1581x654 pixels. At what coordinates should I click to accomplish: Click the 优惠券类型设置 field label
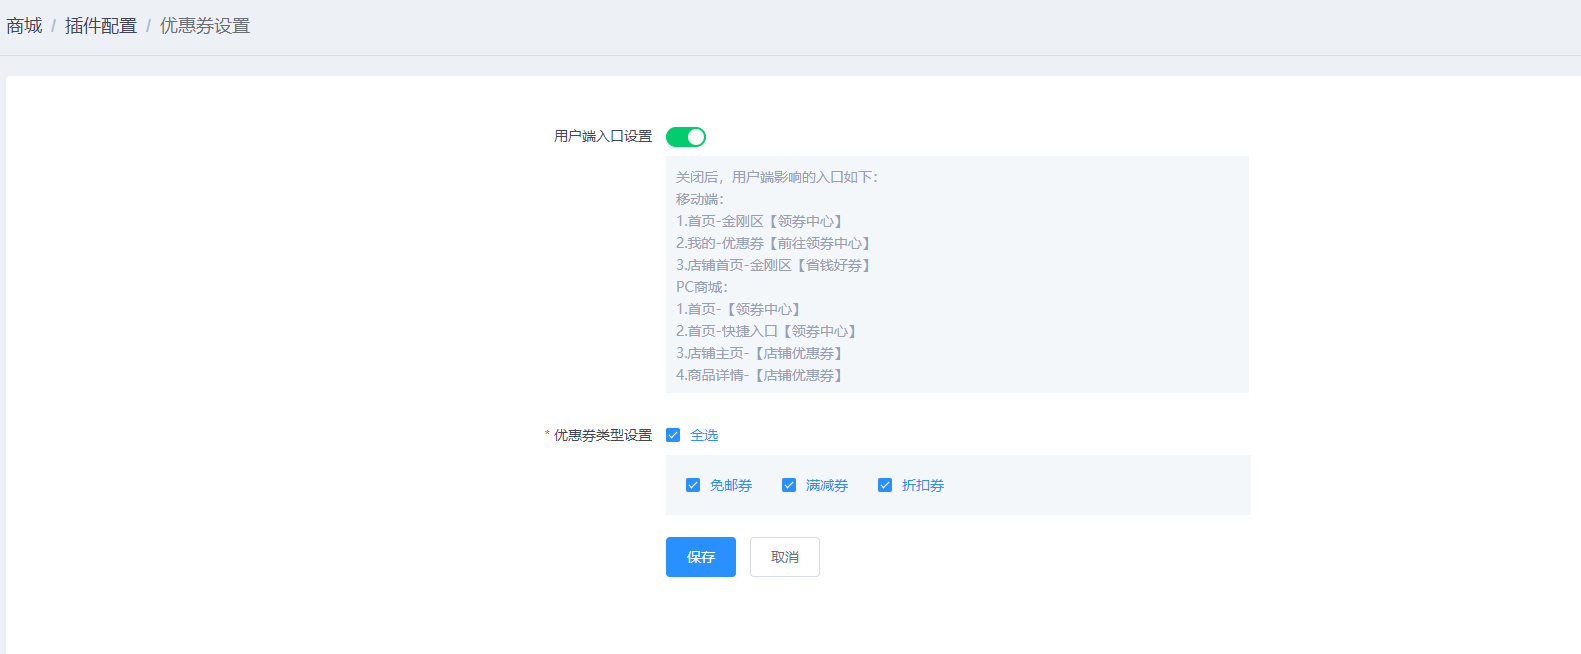click(x=603, y=435)
